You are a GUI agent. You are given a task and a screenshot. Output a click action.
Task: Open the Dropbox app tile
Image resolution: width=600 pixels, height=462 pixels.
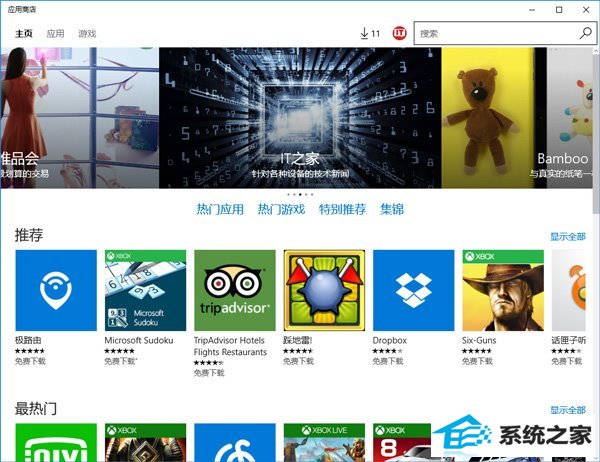pos(414,290)
